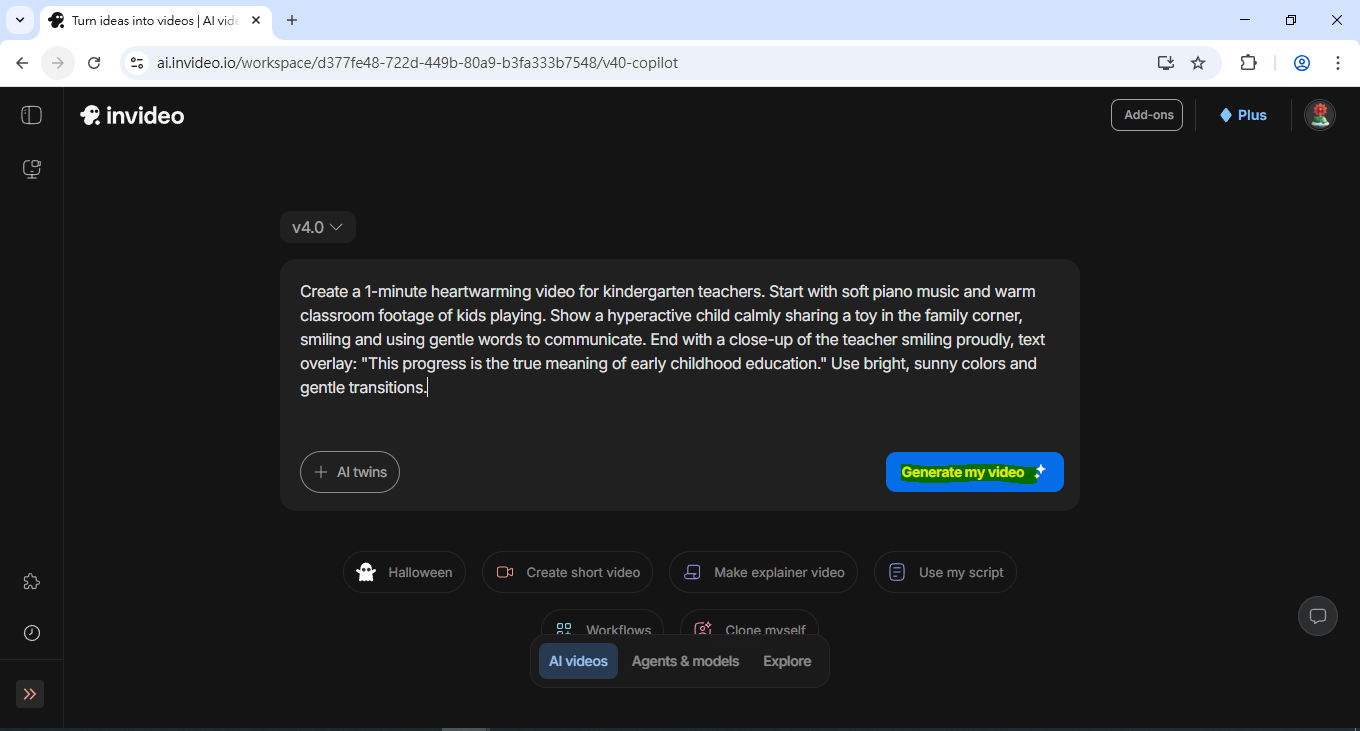This screenshot has height=731, width=1360.
Task: Expand the browser tab search dropdown arrow
Action: [x=19, y=20]
